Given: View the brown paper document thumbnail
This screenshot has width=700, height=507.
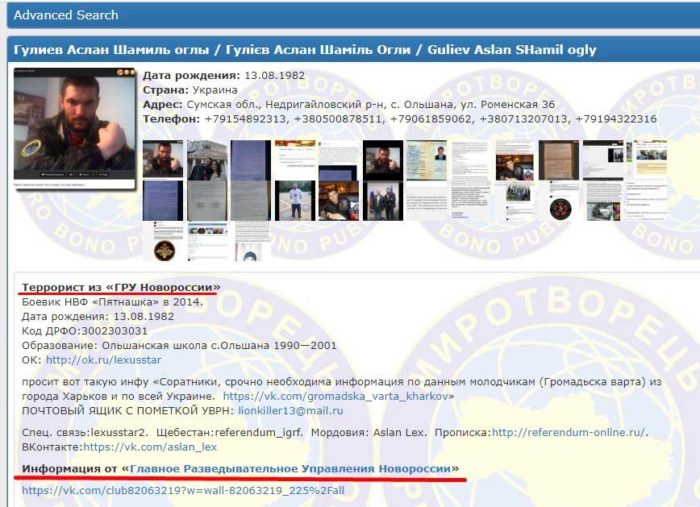Looking at the screenshot, I should tap(559, 160).
